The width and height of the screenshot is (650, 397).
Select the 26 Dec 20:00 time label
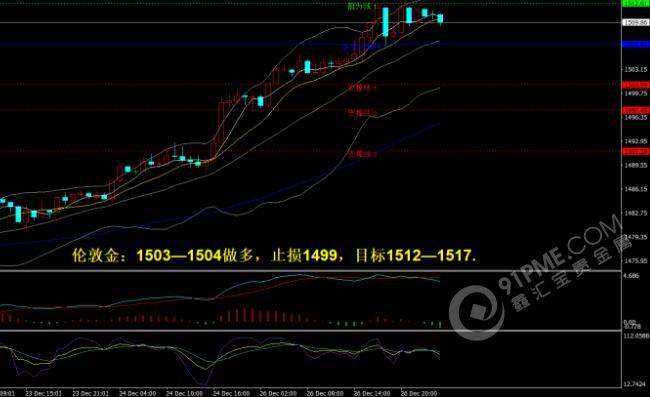[x=419, y=393]
